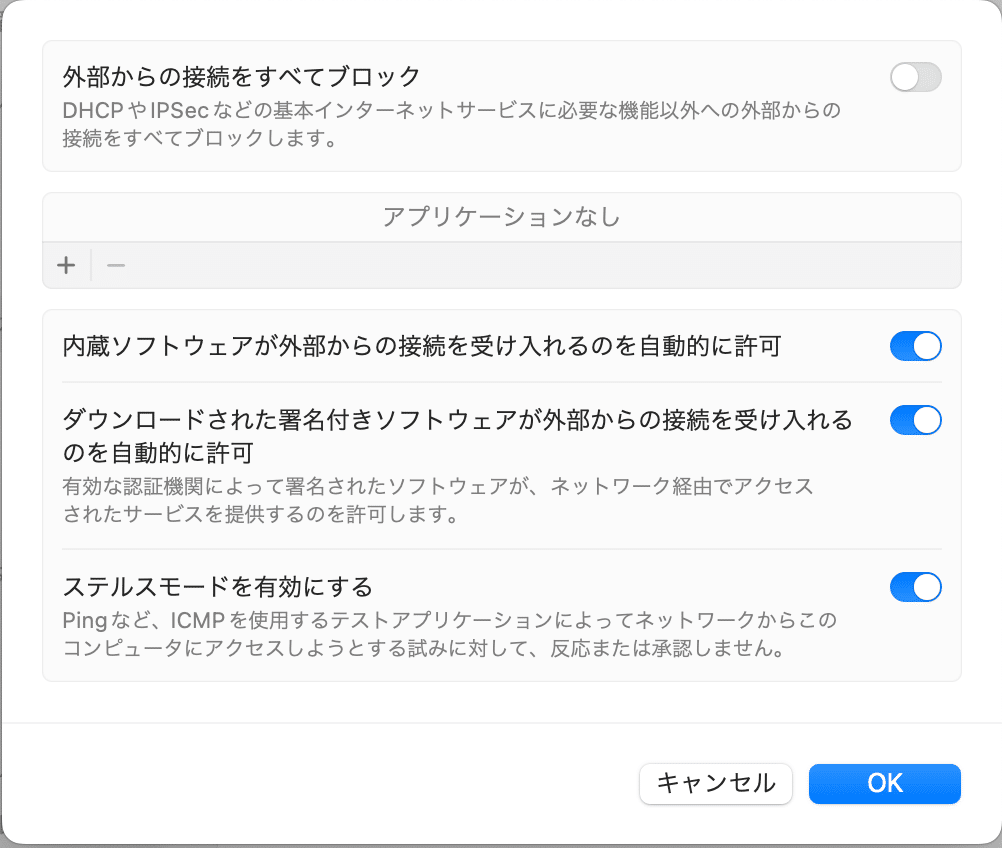
Task: Click the 有効な認証機関 description paragraph
Action: (x=438, y=500)
